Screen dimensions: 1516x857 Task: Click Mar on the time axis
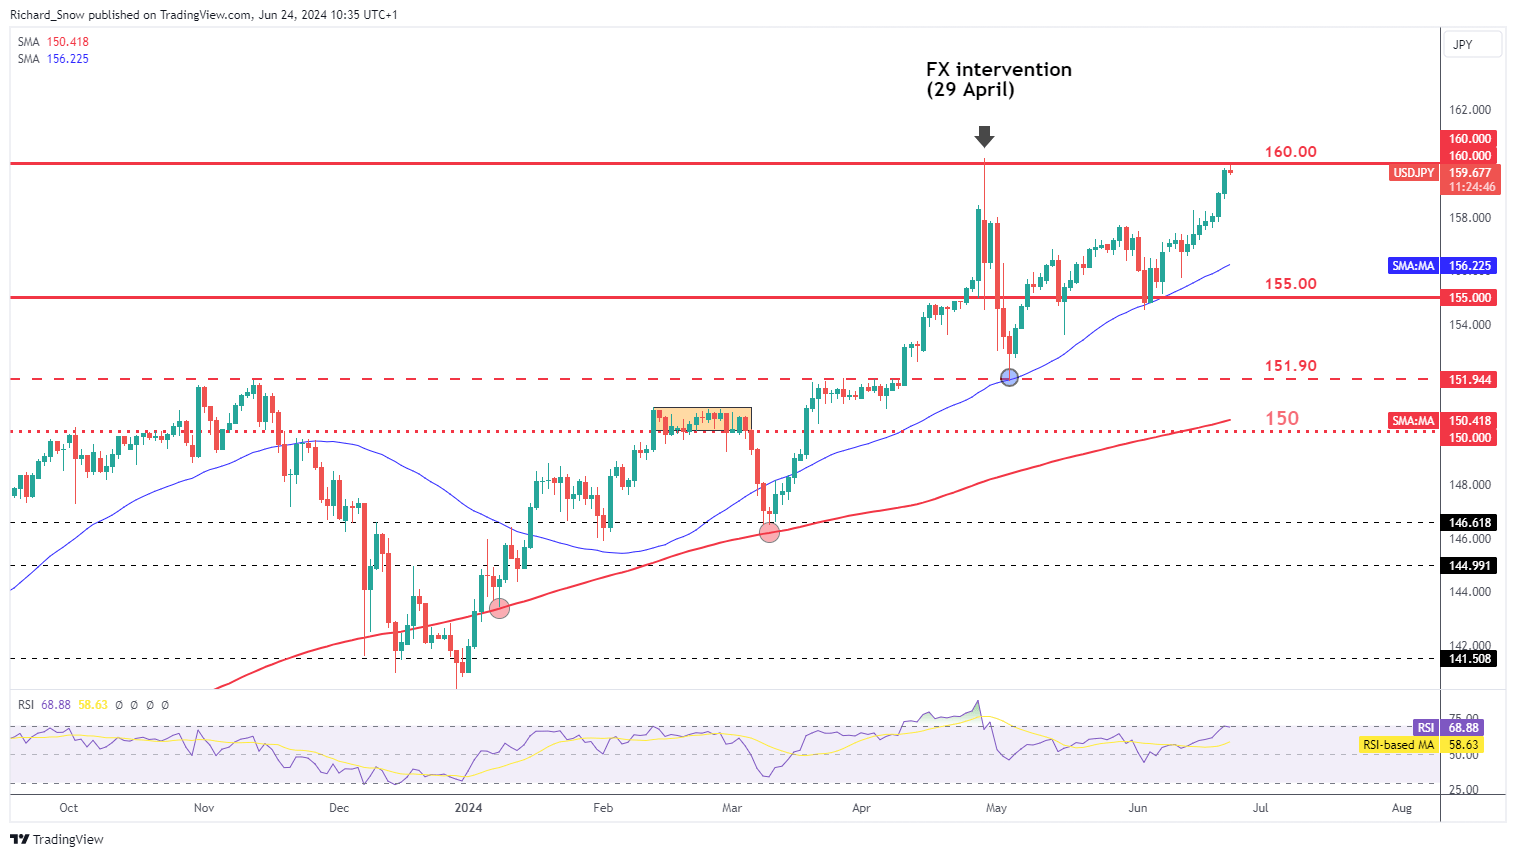point(732,808)
